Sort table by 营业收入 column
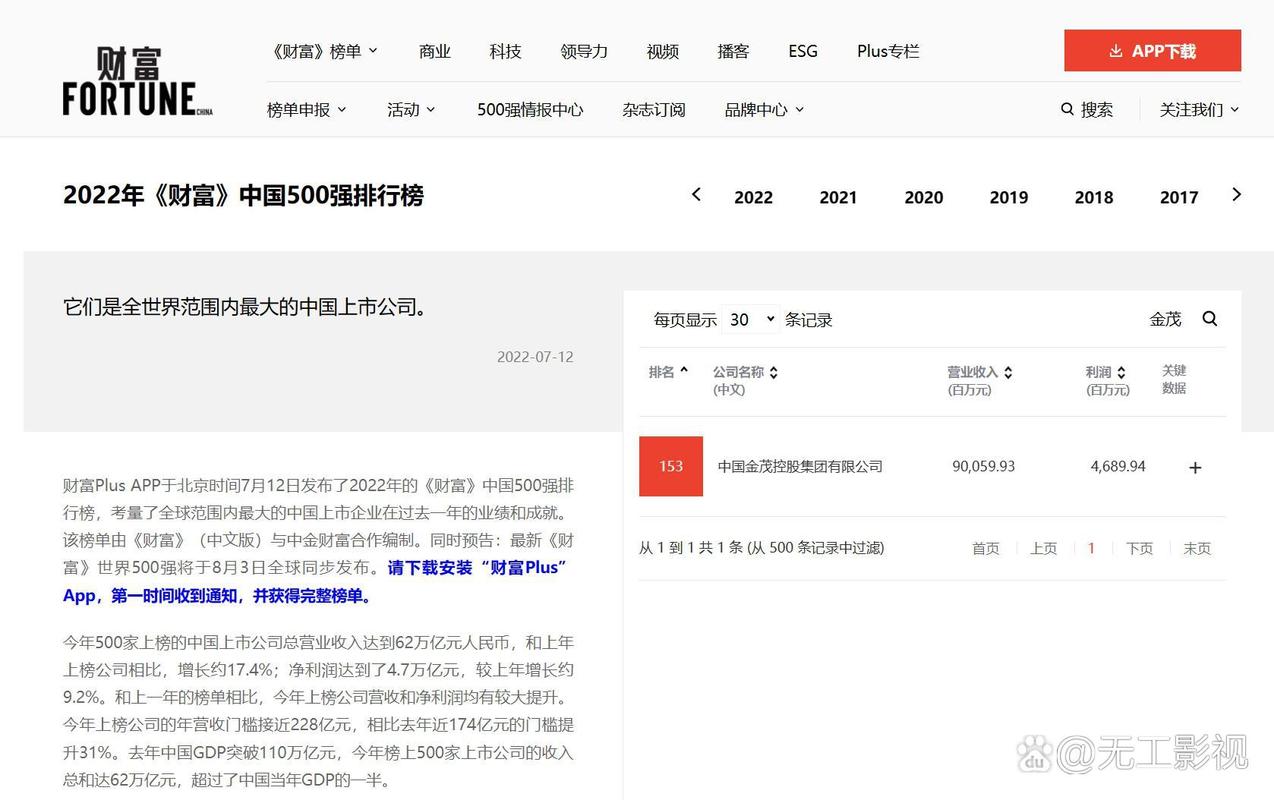This screenshot has height=800, width=1274. 1008,372
